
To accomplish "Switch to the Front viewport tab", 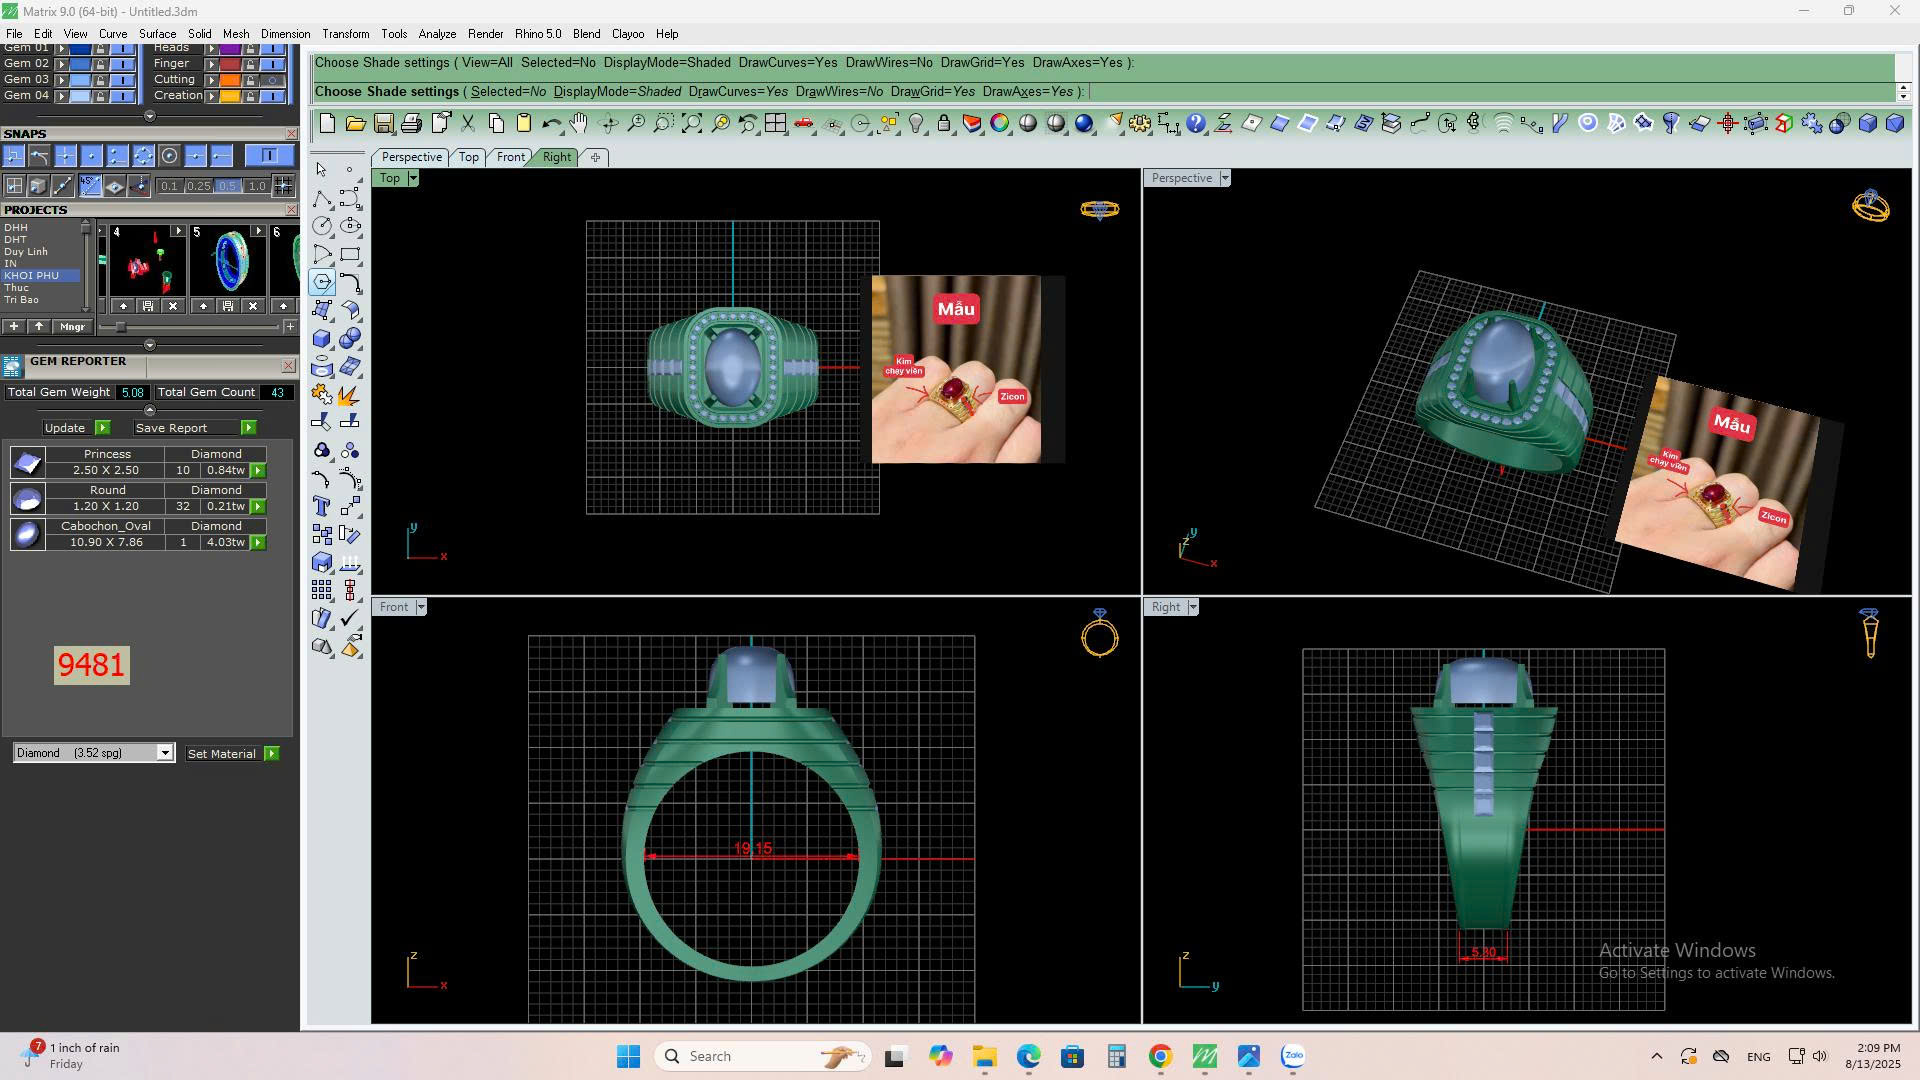I will [510, 157].
